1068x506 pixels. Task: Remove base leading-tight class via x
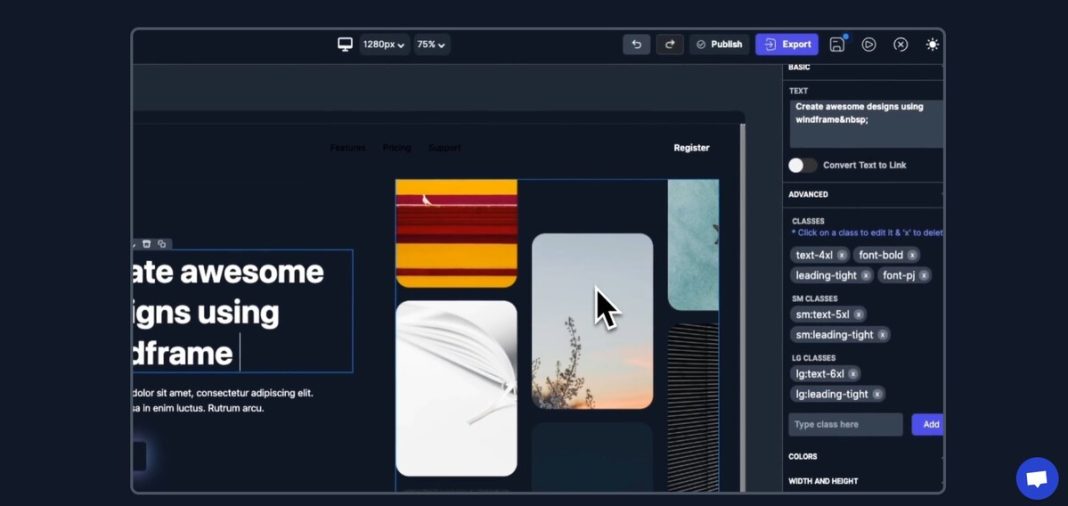click(866, 276)
